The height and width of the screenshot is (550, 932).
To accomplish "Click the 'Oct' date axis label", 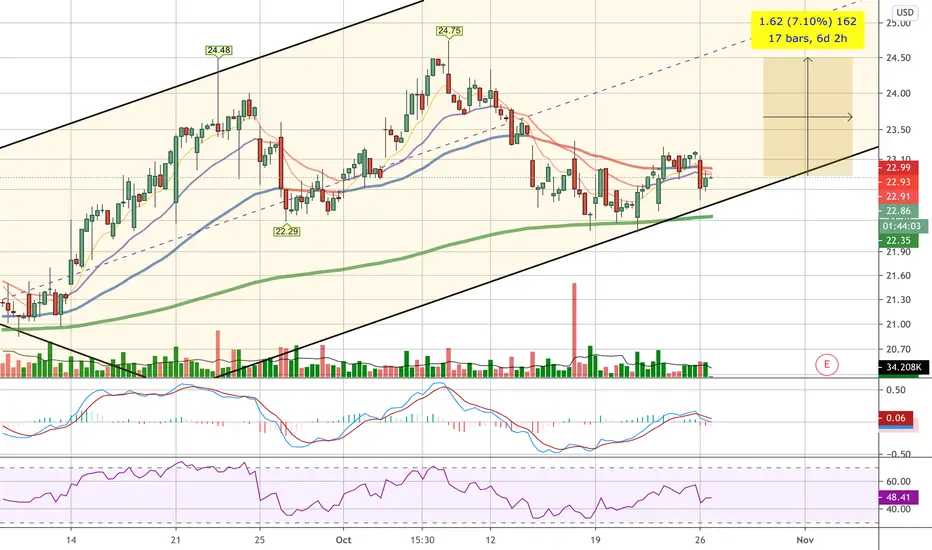I will 343,540.
